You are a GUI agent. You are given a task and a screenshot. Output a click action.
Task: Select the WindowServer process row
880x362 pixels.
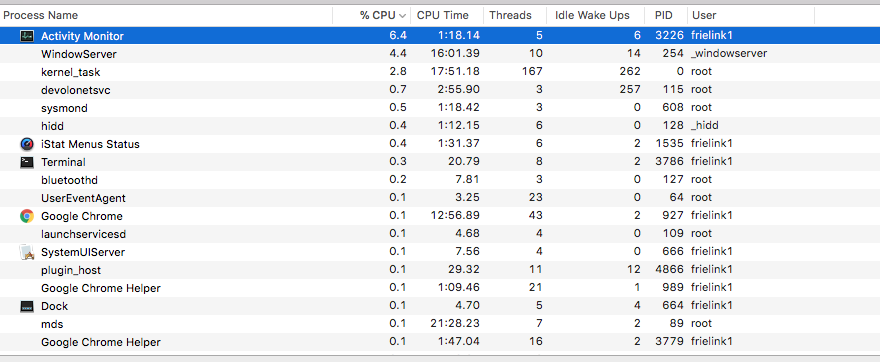pyautogui.click(x=440, y=54)
